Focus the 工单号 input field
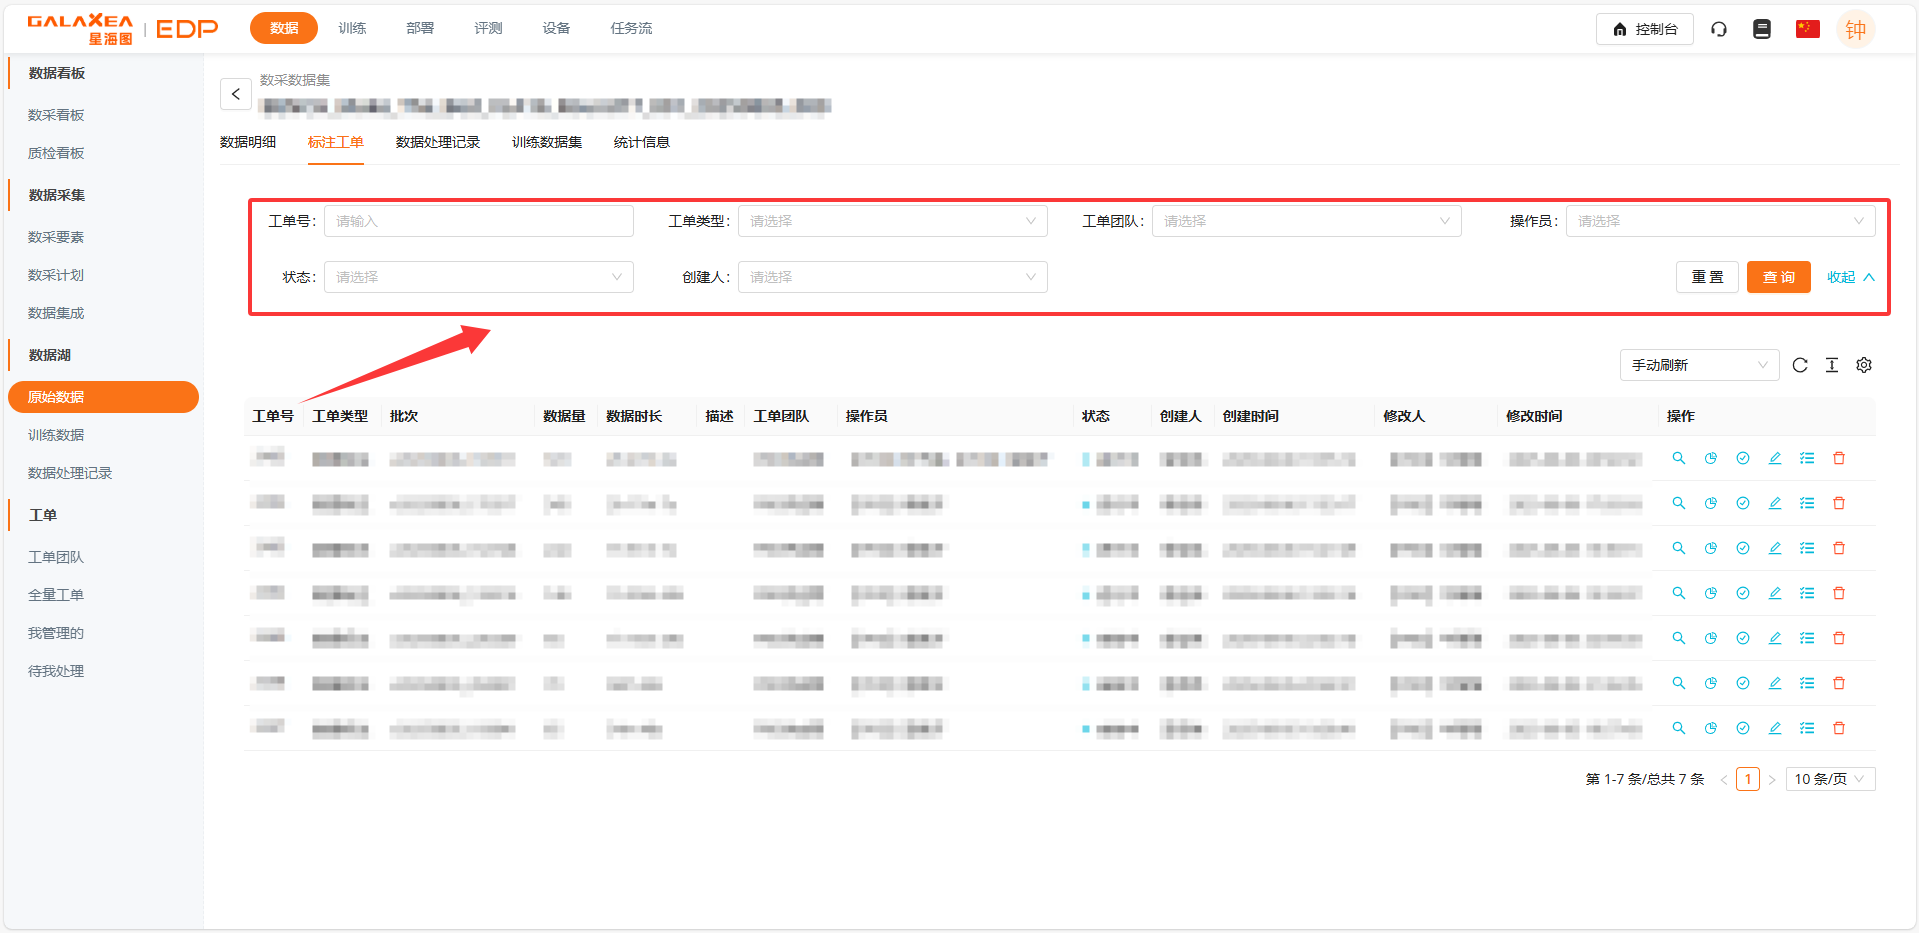Image resolution: width=1919 pixels, height=933 pixels. [x=478, y=221]
